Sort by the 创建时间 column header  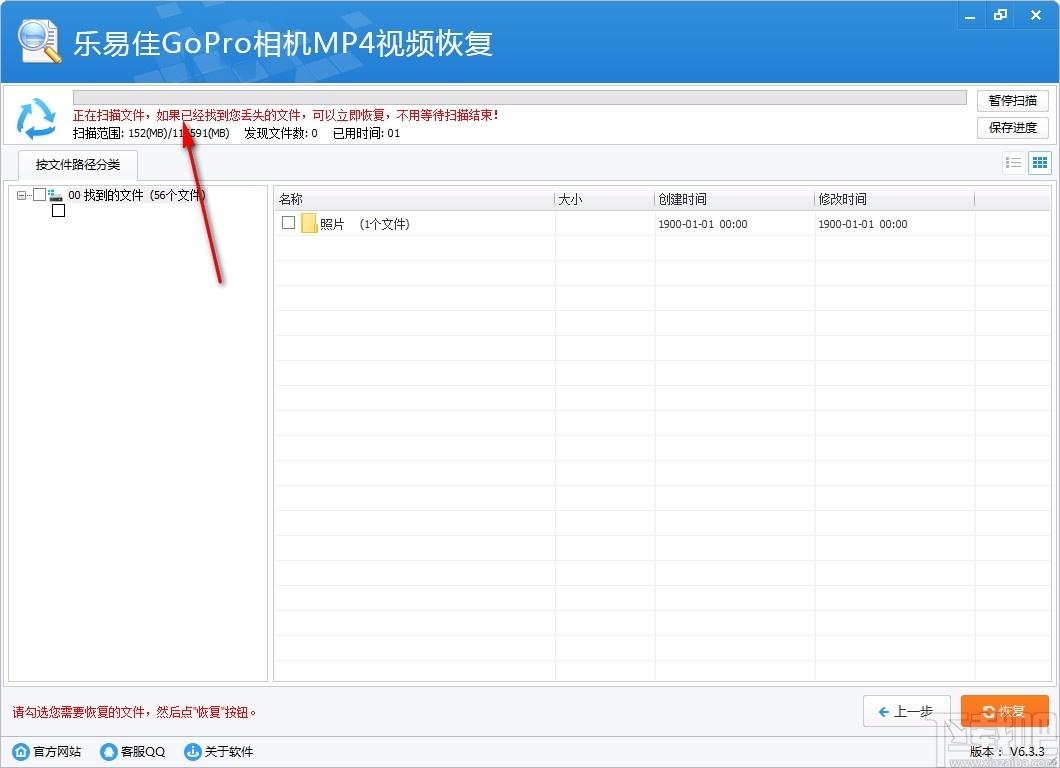735,199
